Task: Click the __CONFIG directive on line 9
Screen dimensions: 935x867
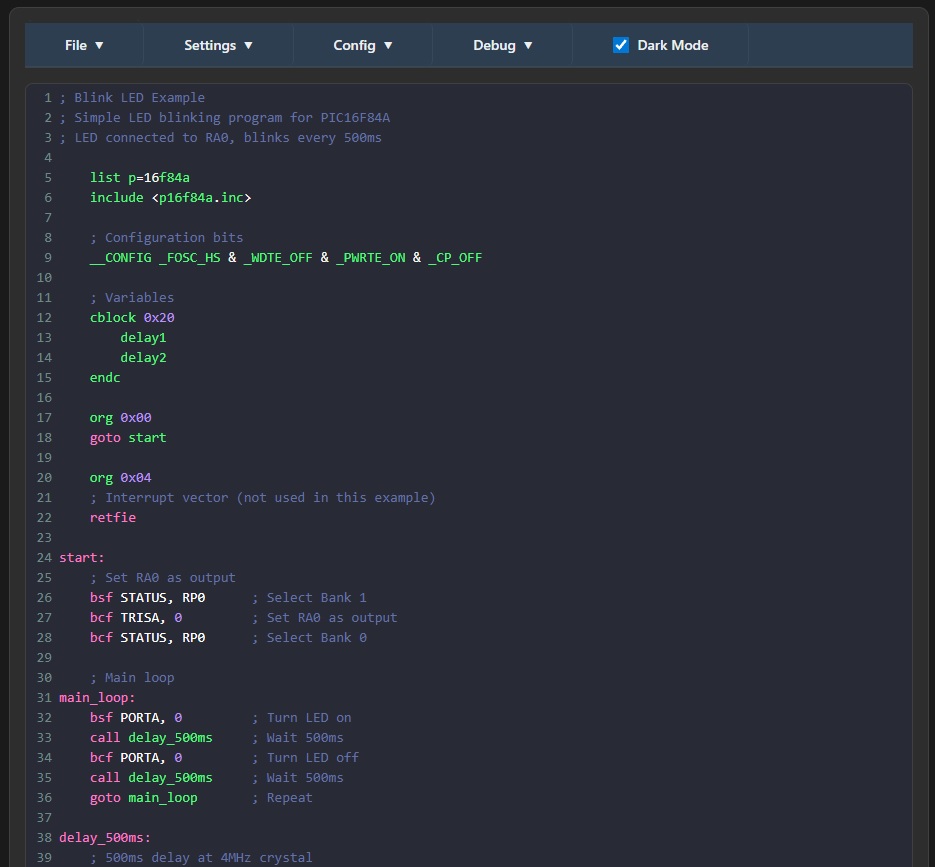Action: 120,257
